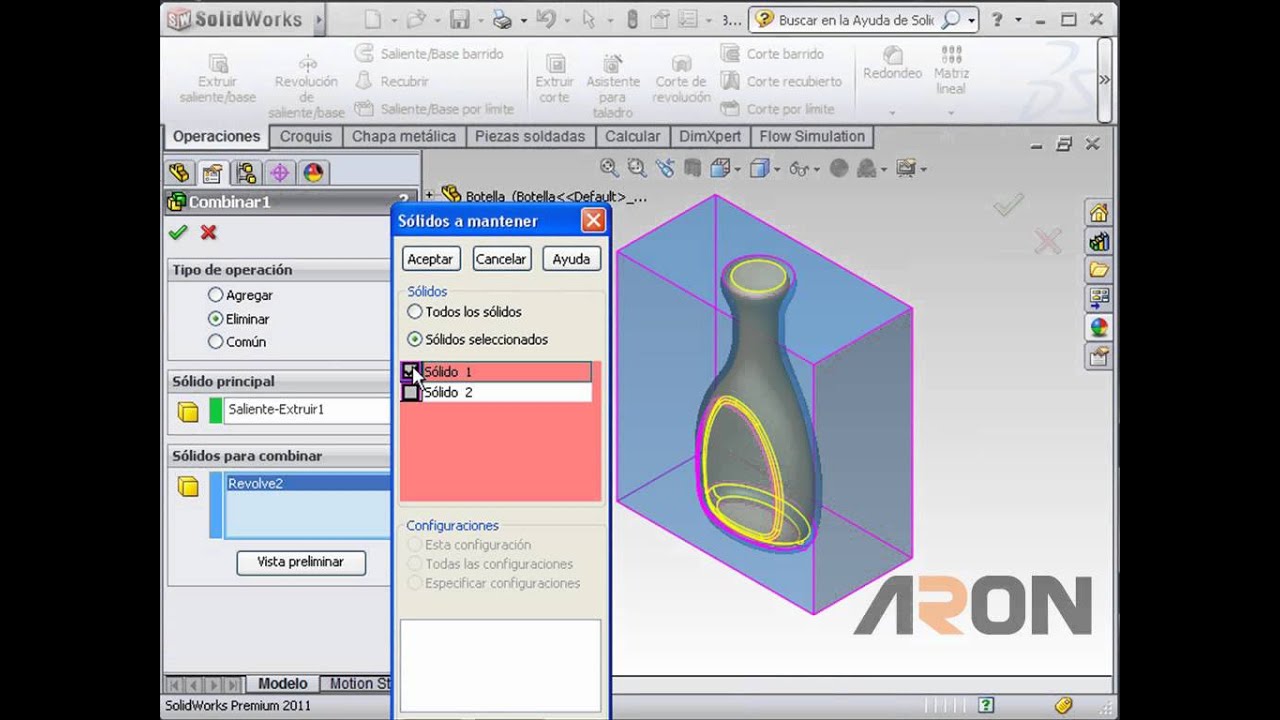Open the Save dropdown arrow

(479, 20)
